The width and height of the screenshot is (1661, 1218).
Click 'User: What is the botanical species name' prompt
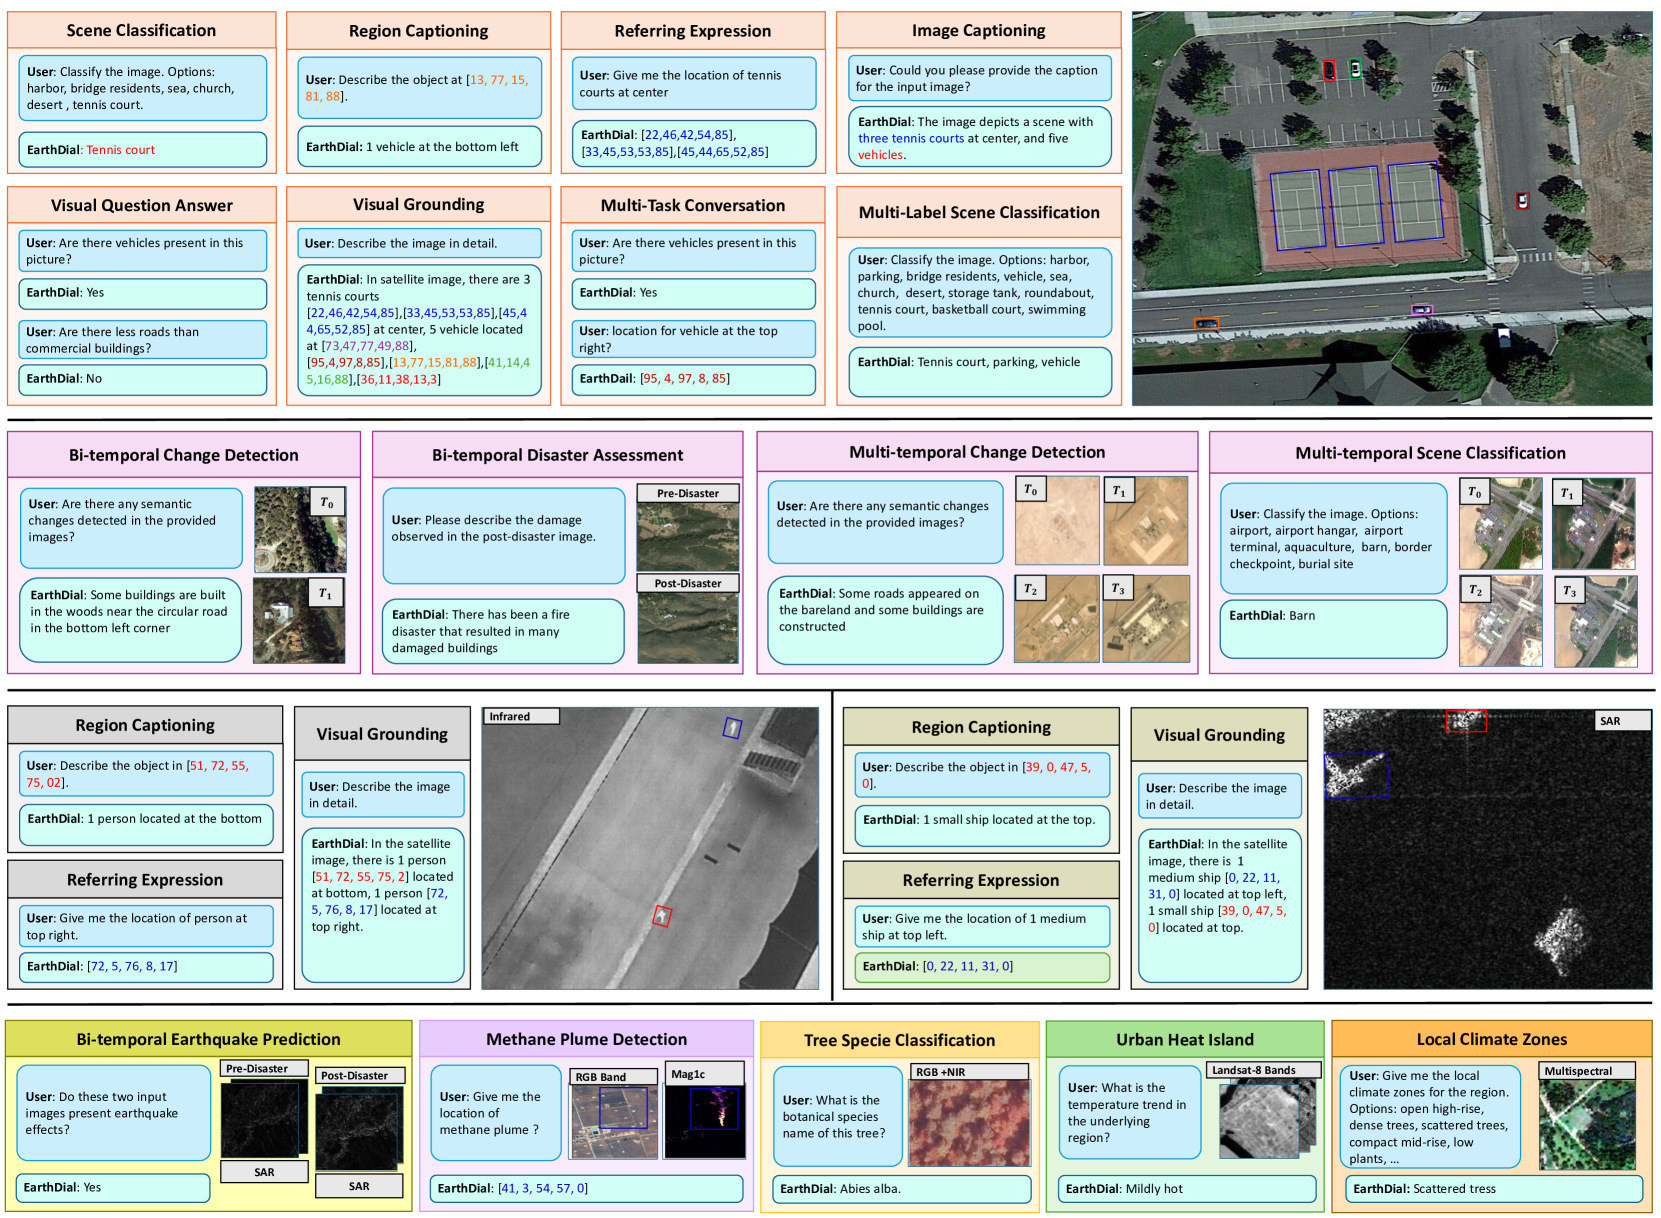pyautogui.click(x=837, y=1115)
